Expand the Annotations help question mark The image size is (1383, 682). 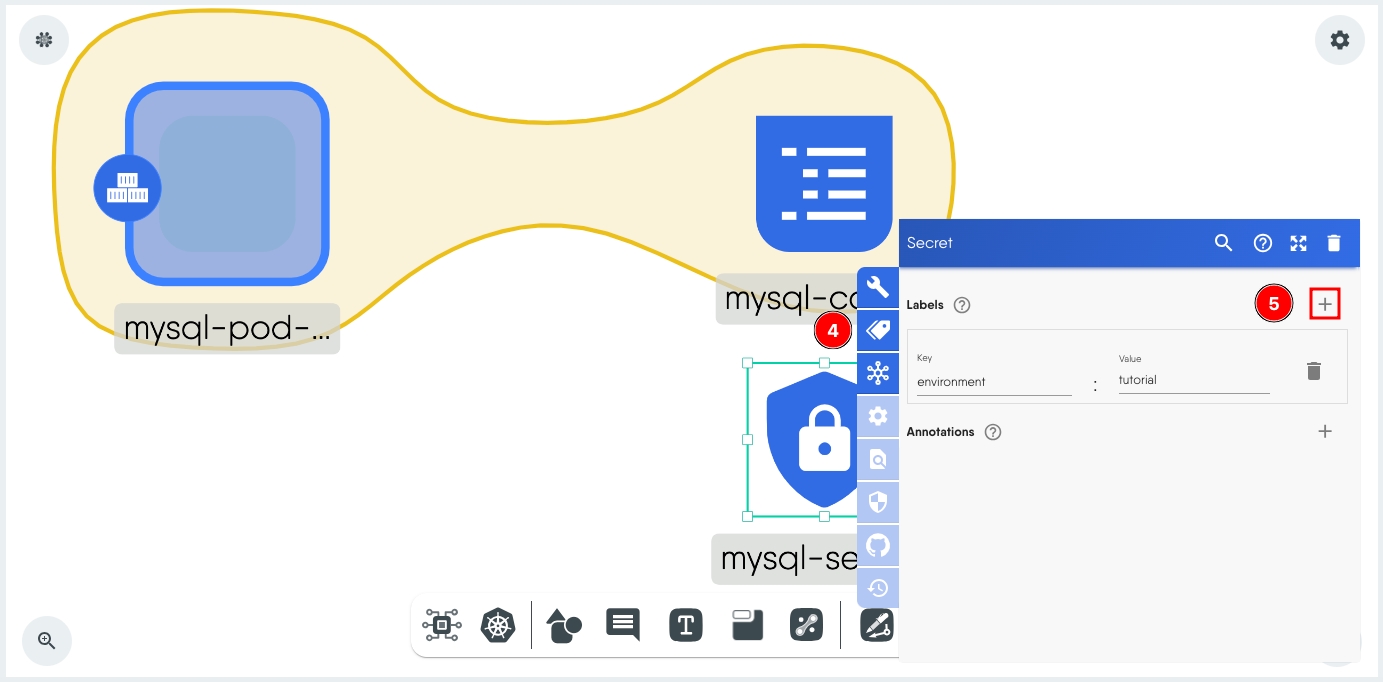tap(992, 432)
